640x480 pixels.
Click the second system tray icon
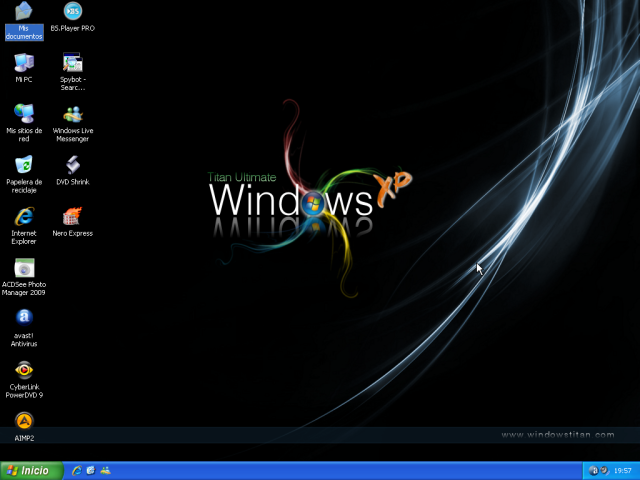pyautogui.click(x=604, y=471)
